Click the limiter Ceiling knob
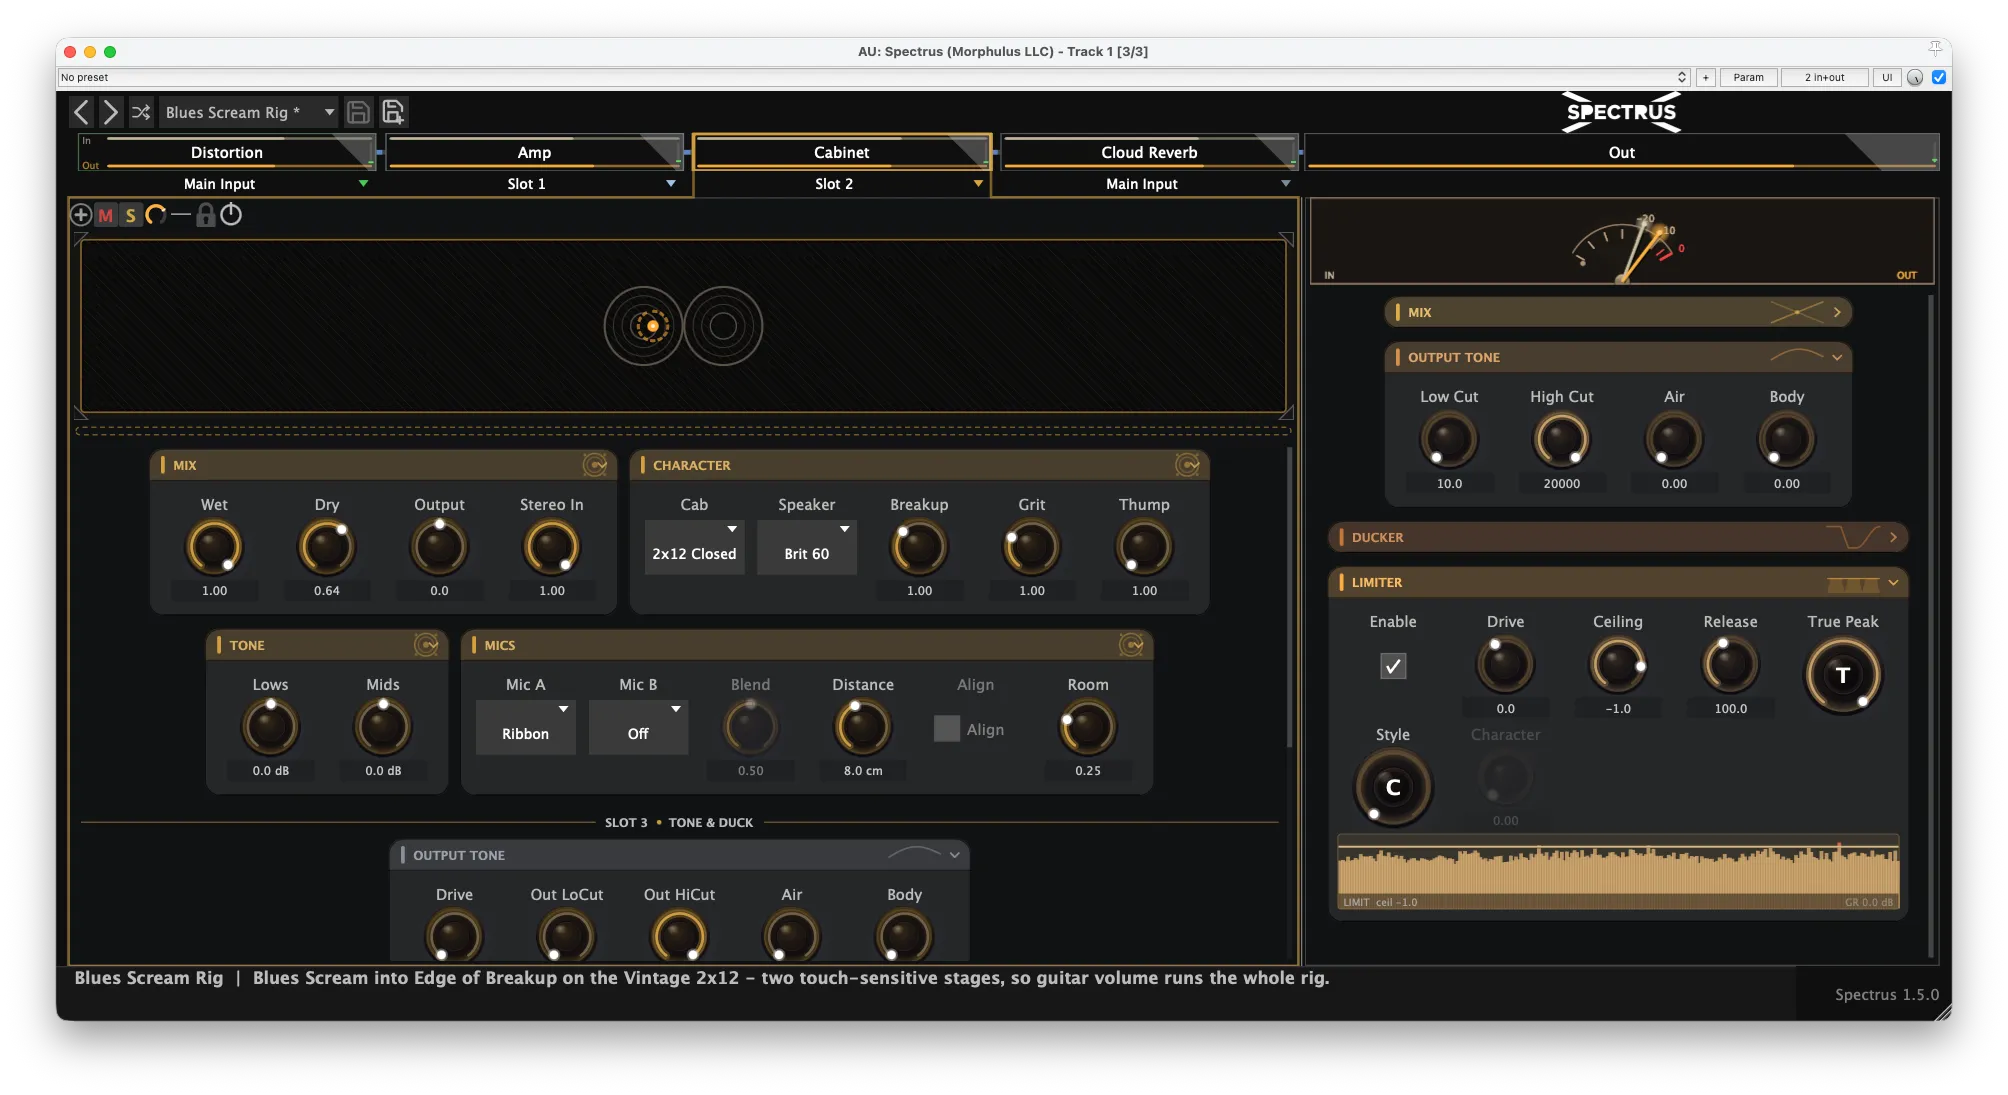This screenshot has height=1095, width=2008. pyautogui.click(x=1617, y=665)
